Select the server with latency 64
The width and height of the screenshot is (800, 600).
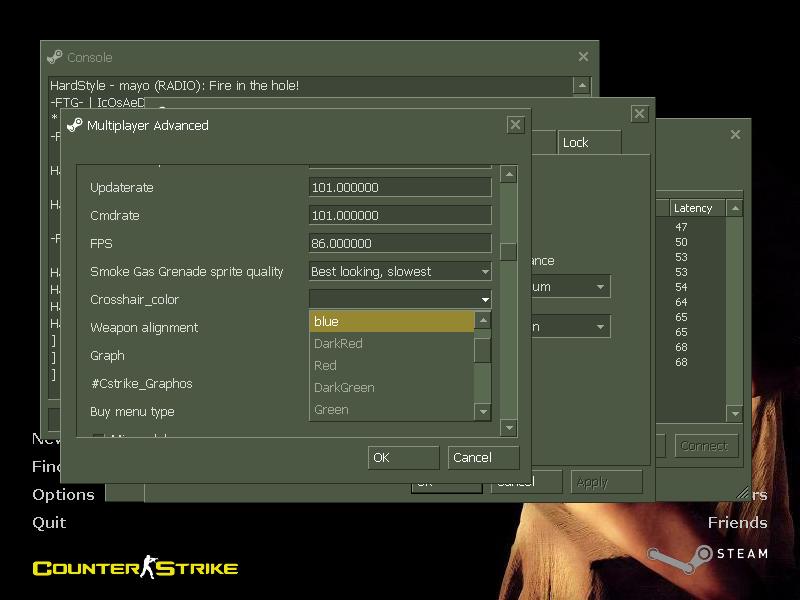pos(681,302)
